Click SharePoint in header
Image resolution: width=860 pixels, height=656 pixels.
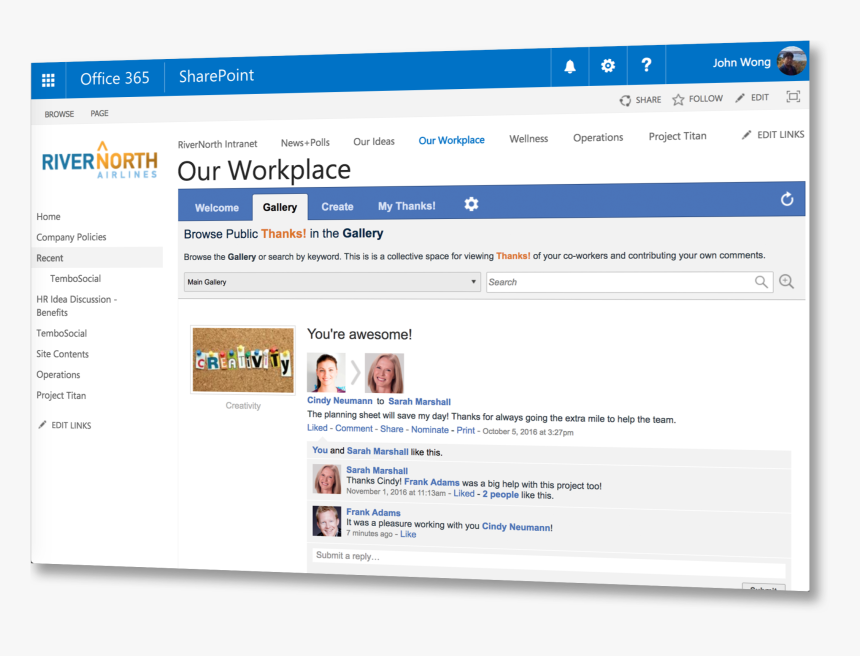coord(216,76)
